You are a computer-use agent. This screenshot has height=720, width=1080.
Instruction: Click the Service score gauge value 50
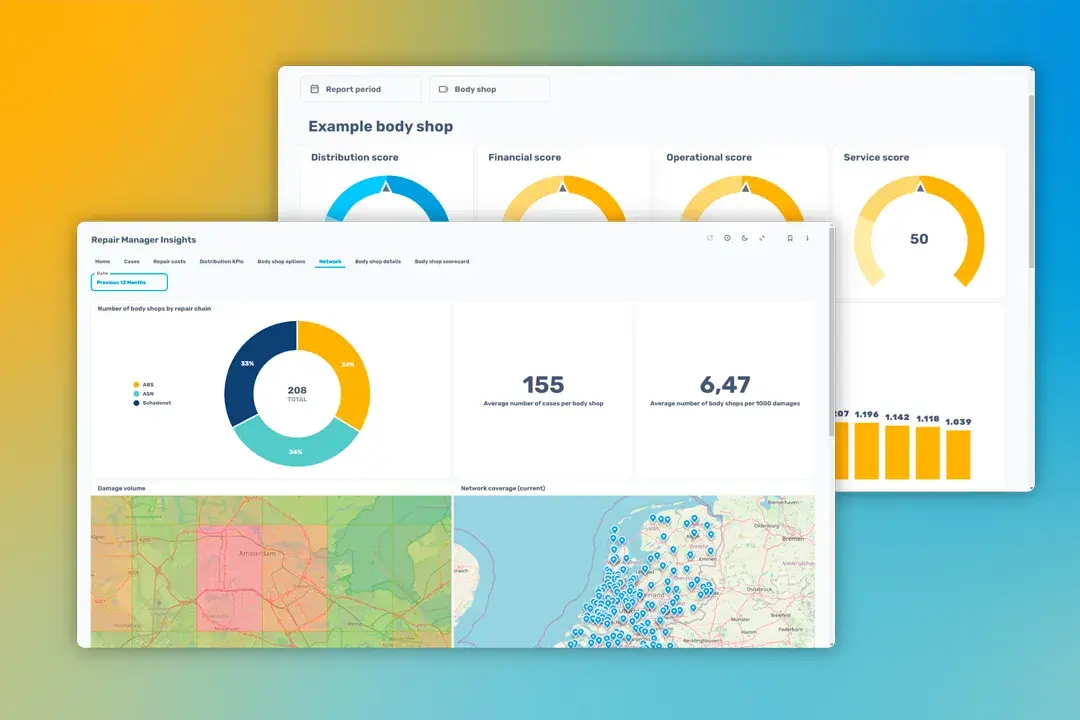click(x=919, y=239)
